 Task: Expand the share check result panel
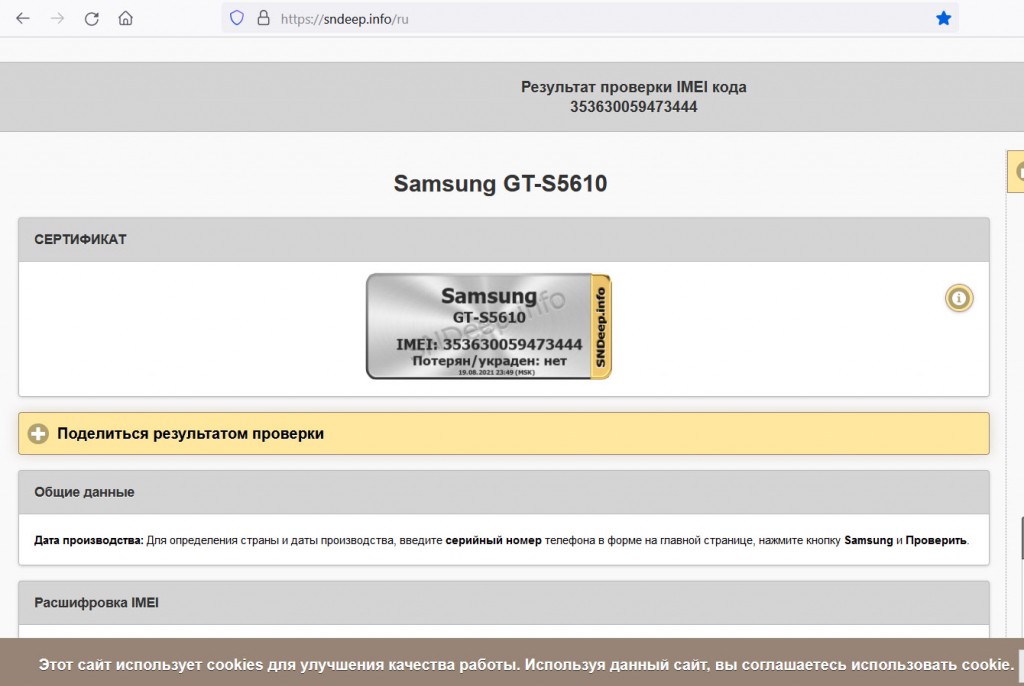[x=504, y=434]
